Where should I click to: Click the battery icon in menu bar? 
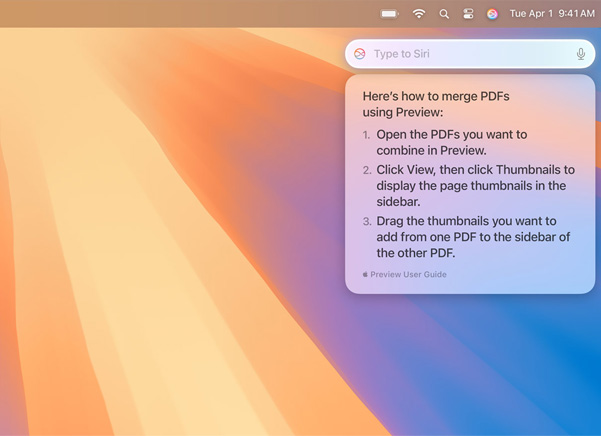tap(389, 14)
